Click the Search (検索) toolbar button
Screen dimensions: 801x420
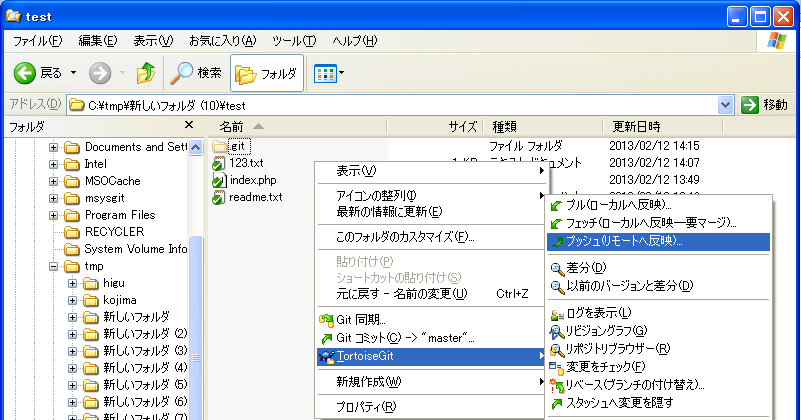pyautogui.click(x=196, y=73)
